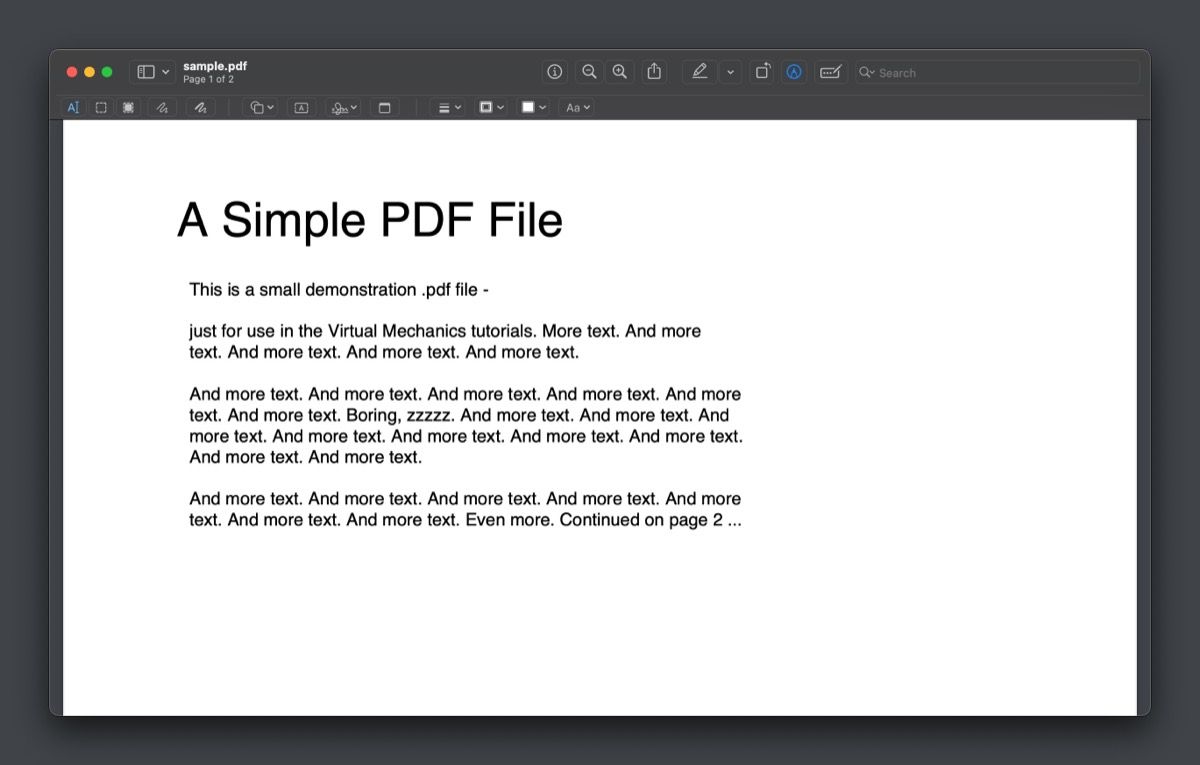Select the Sketch tool
The height and width of the screenshot is (765, 1200).
pyautogui.click(x=162, y=107)
